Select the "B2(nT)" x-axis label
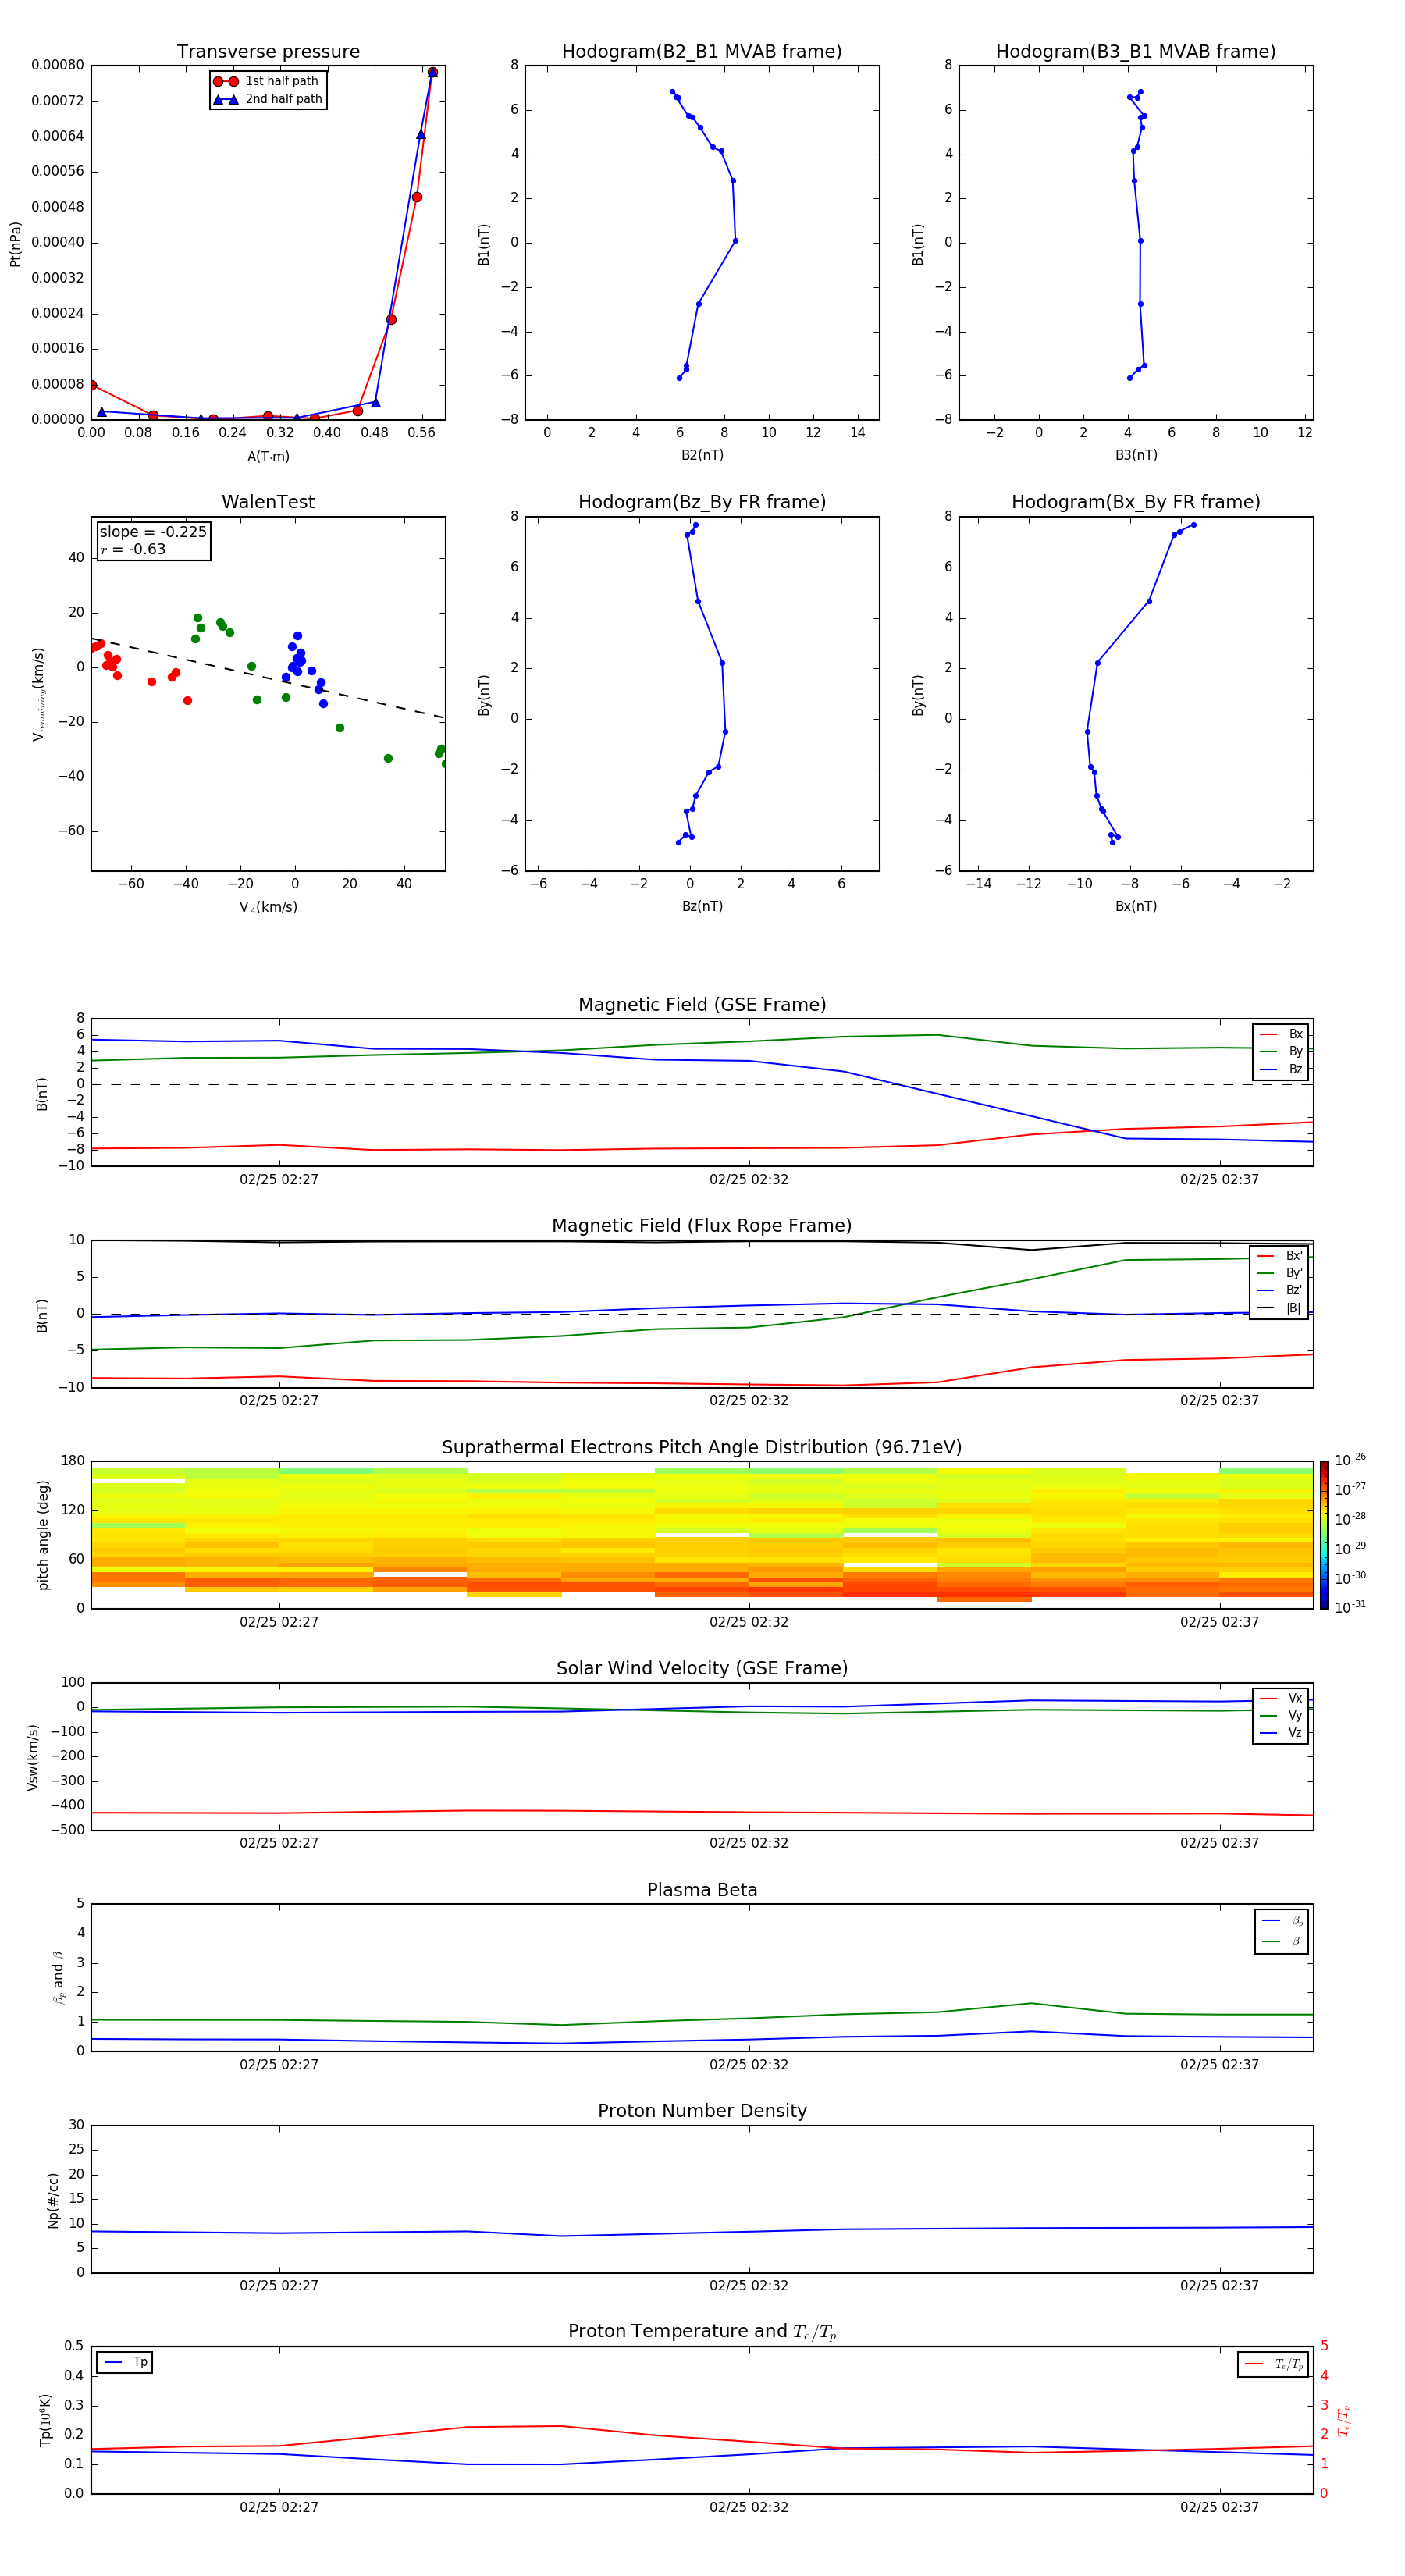1405x2576 pixels. coord(702,455)
